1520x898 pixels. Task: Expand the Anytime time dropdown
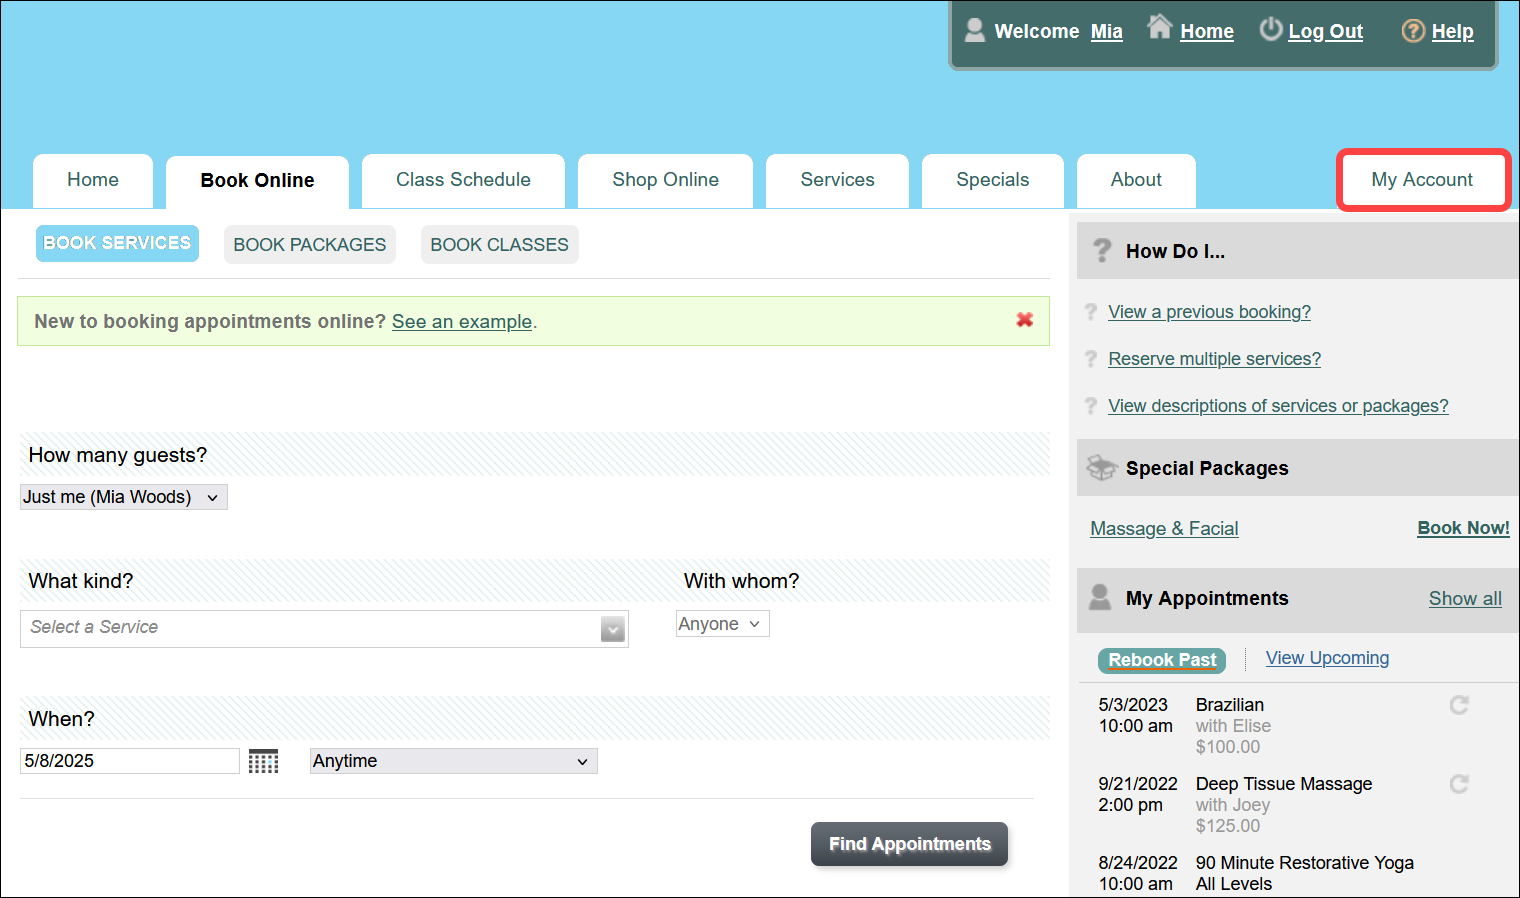(x=453, y=761)
